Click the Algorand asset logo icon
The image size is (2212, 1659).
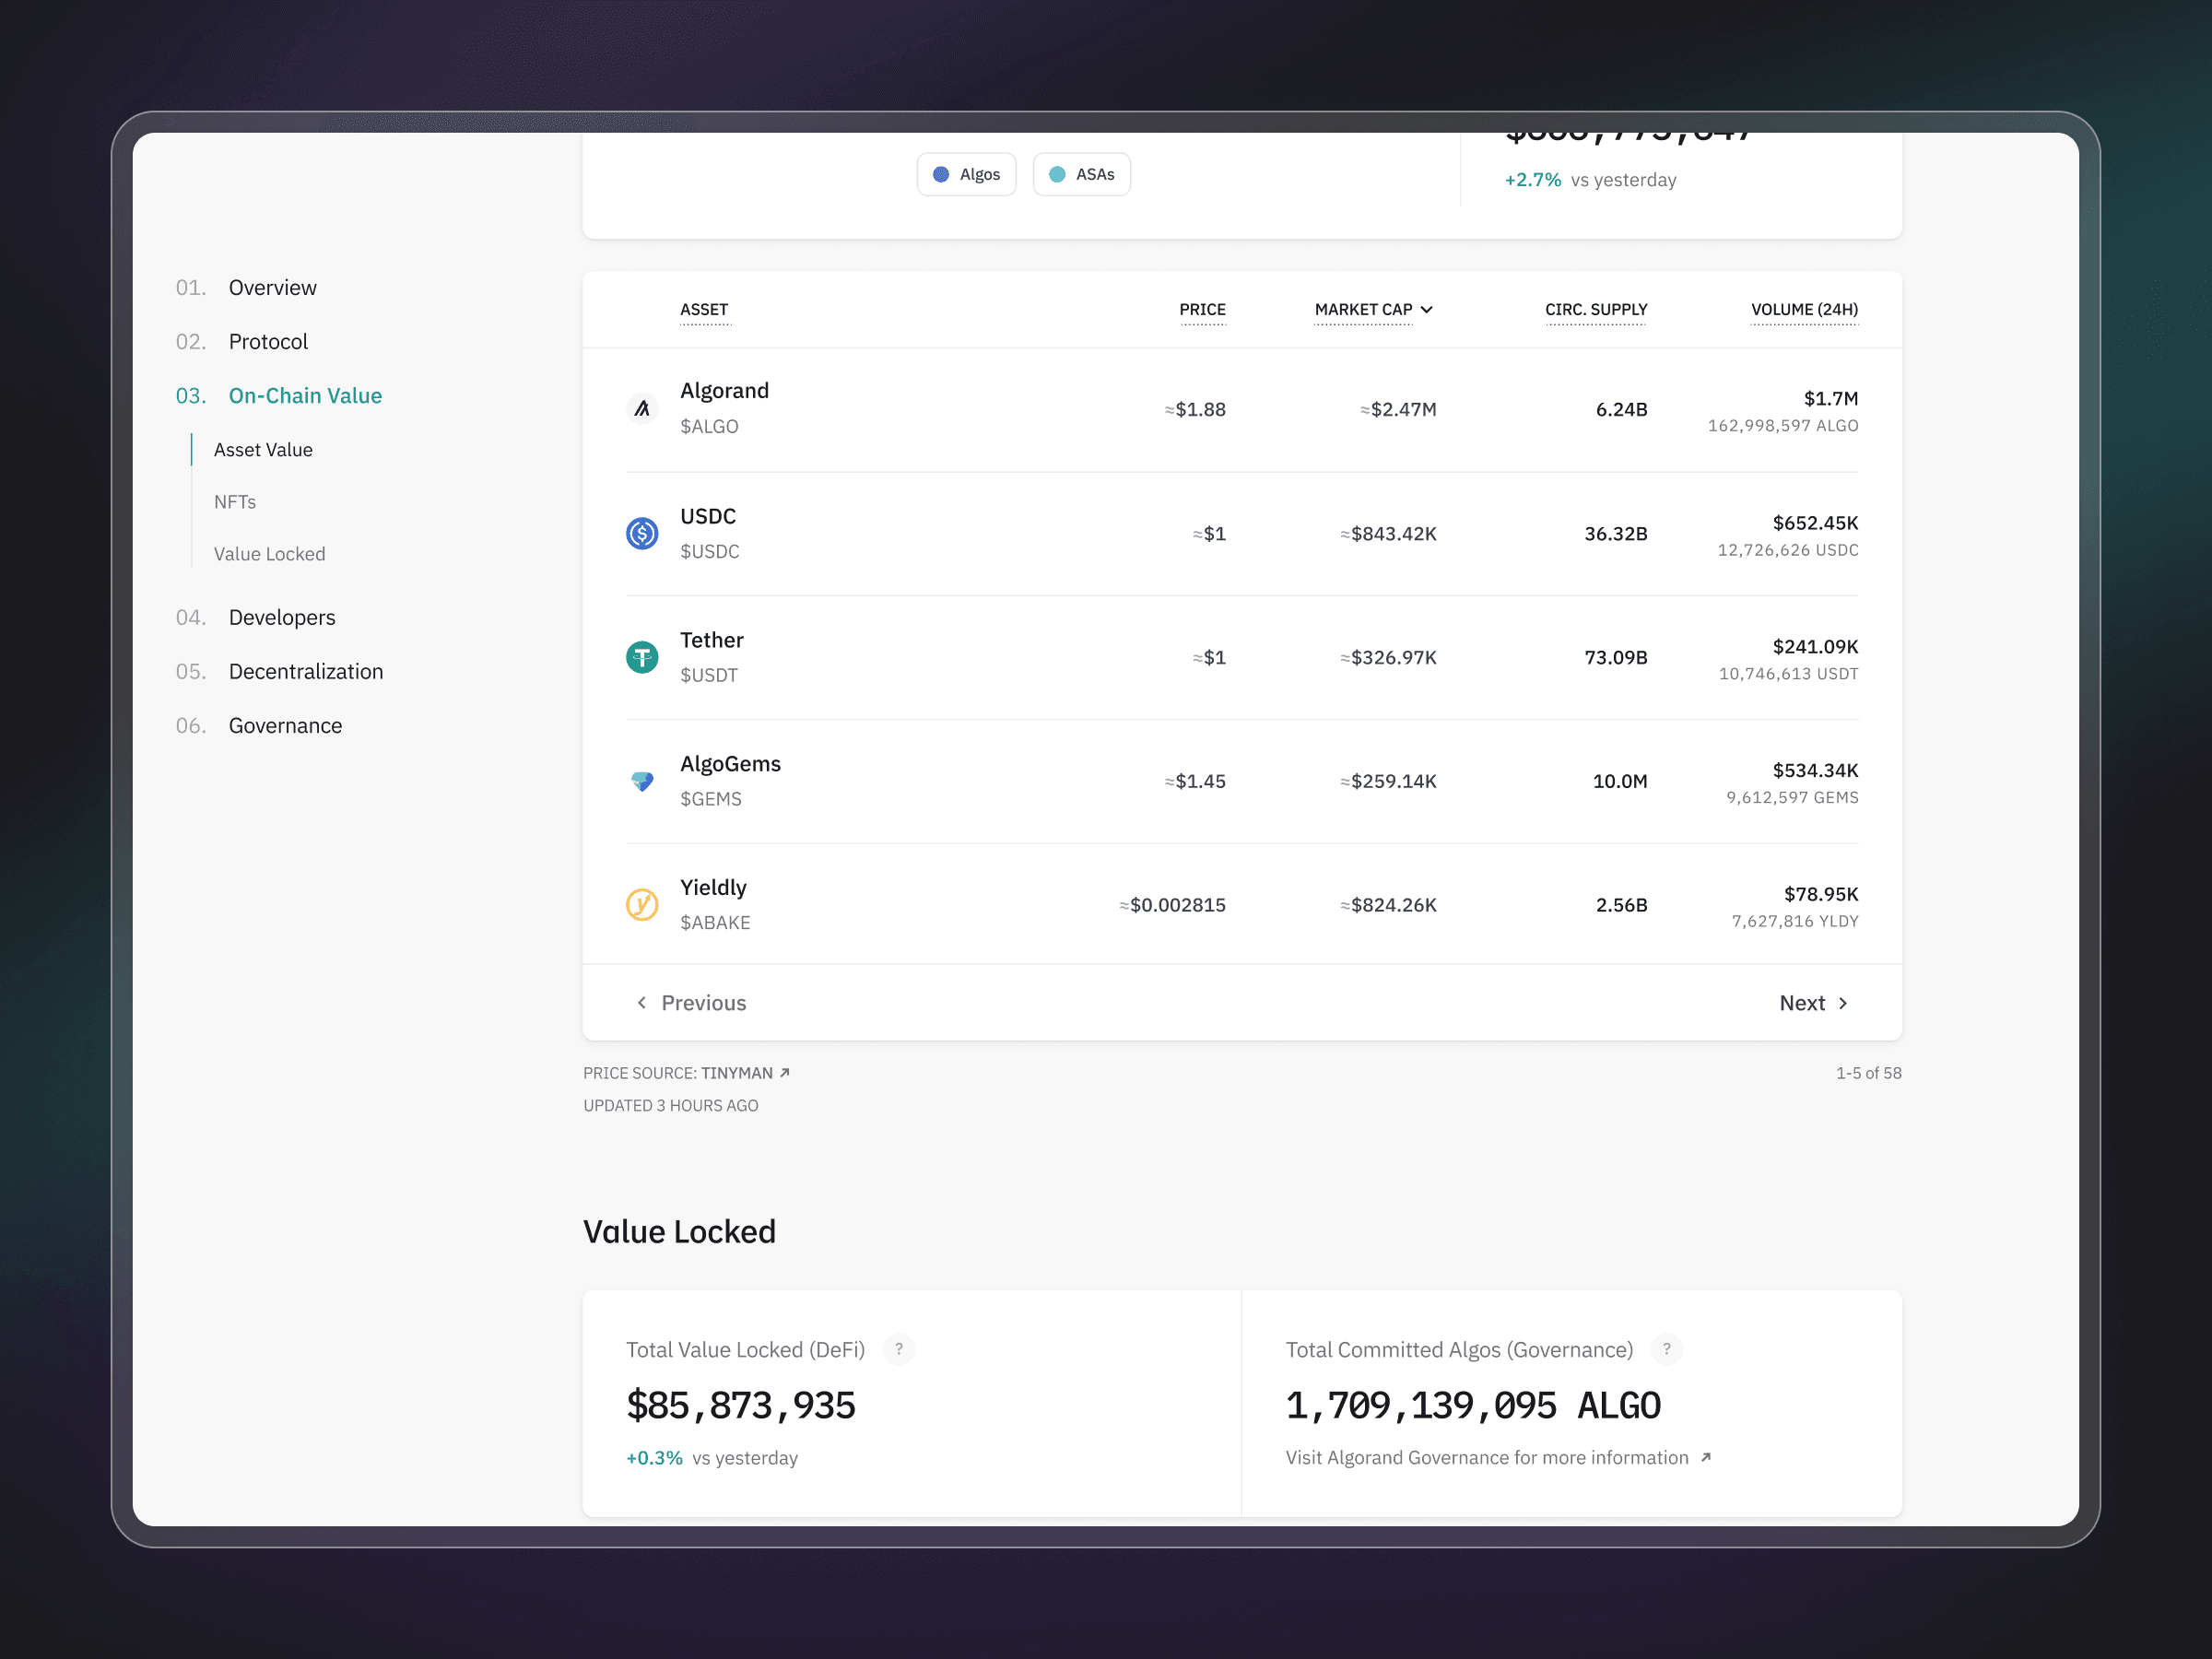tap(642, 409)
